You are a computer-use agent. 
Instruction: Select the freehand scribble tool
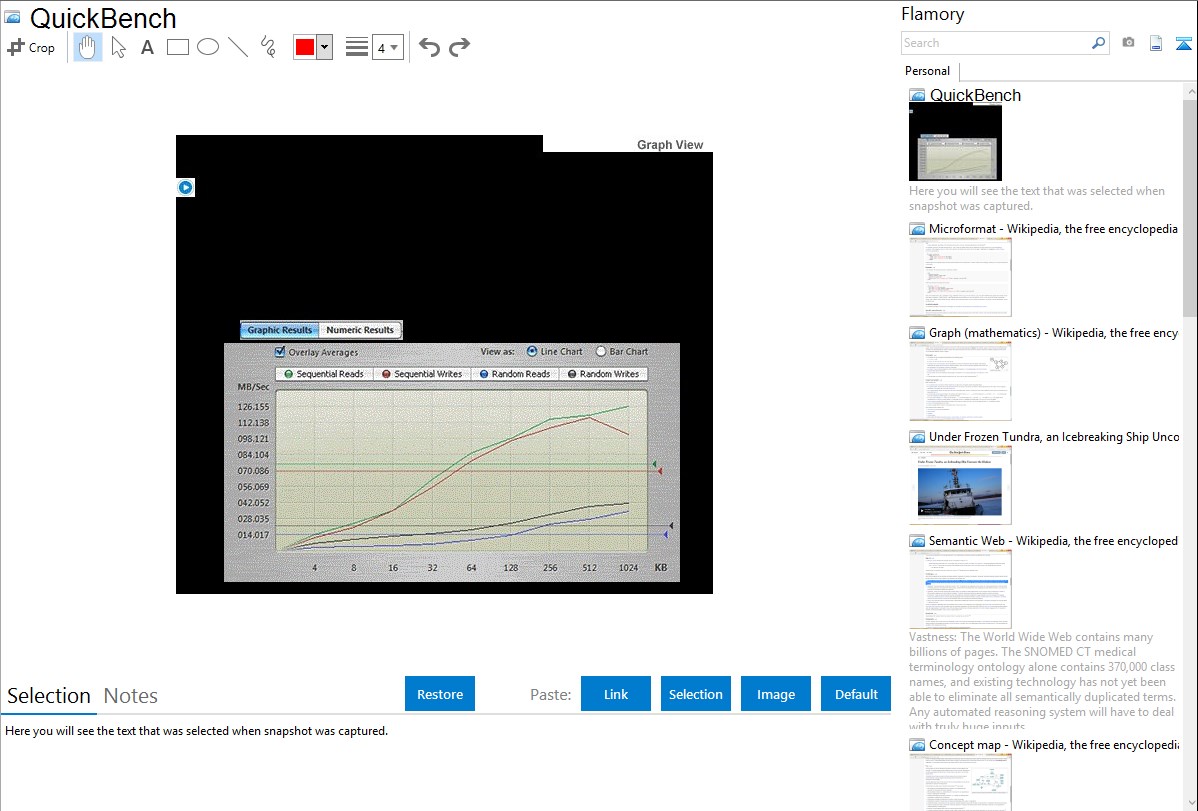click(x=268, y=47)
